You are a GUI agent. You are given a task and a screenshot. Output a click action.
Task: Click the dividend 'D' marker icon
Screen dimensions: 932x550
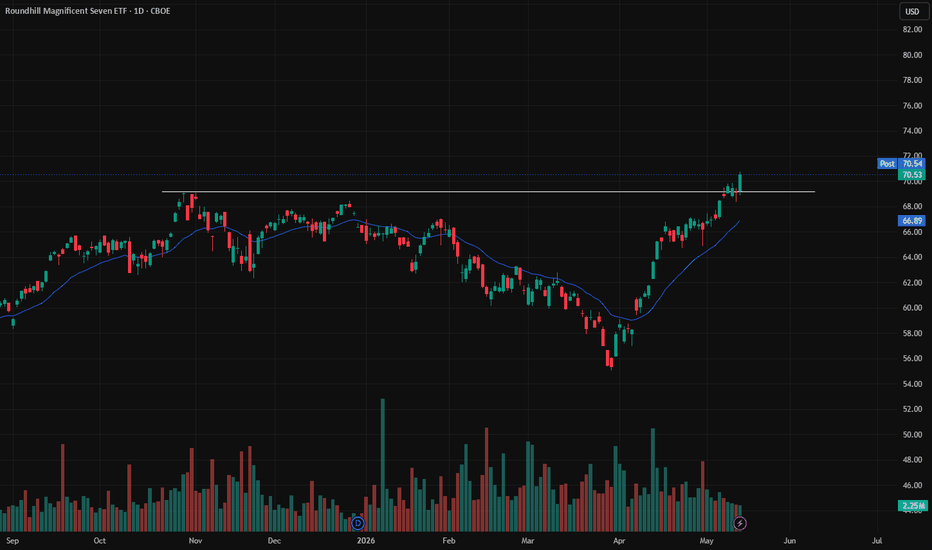point(358,523)
